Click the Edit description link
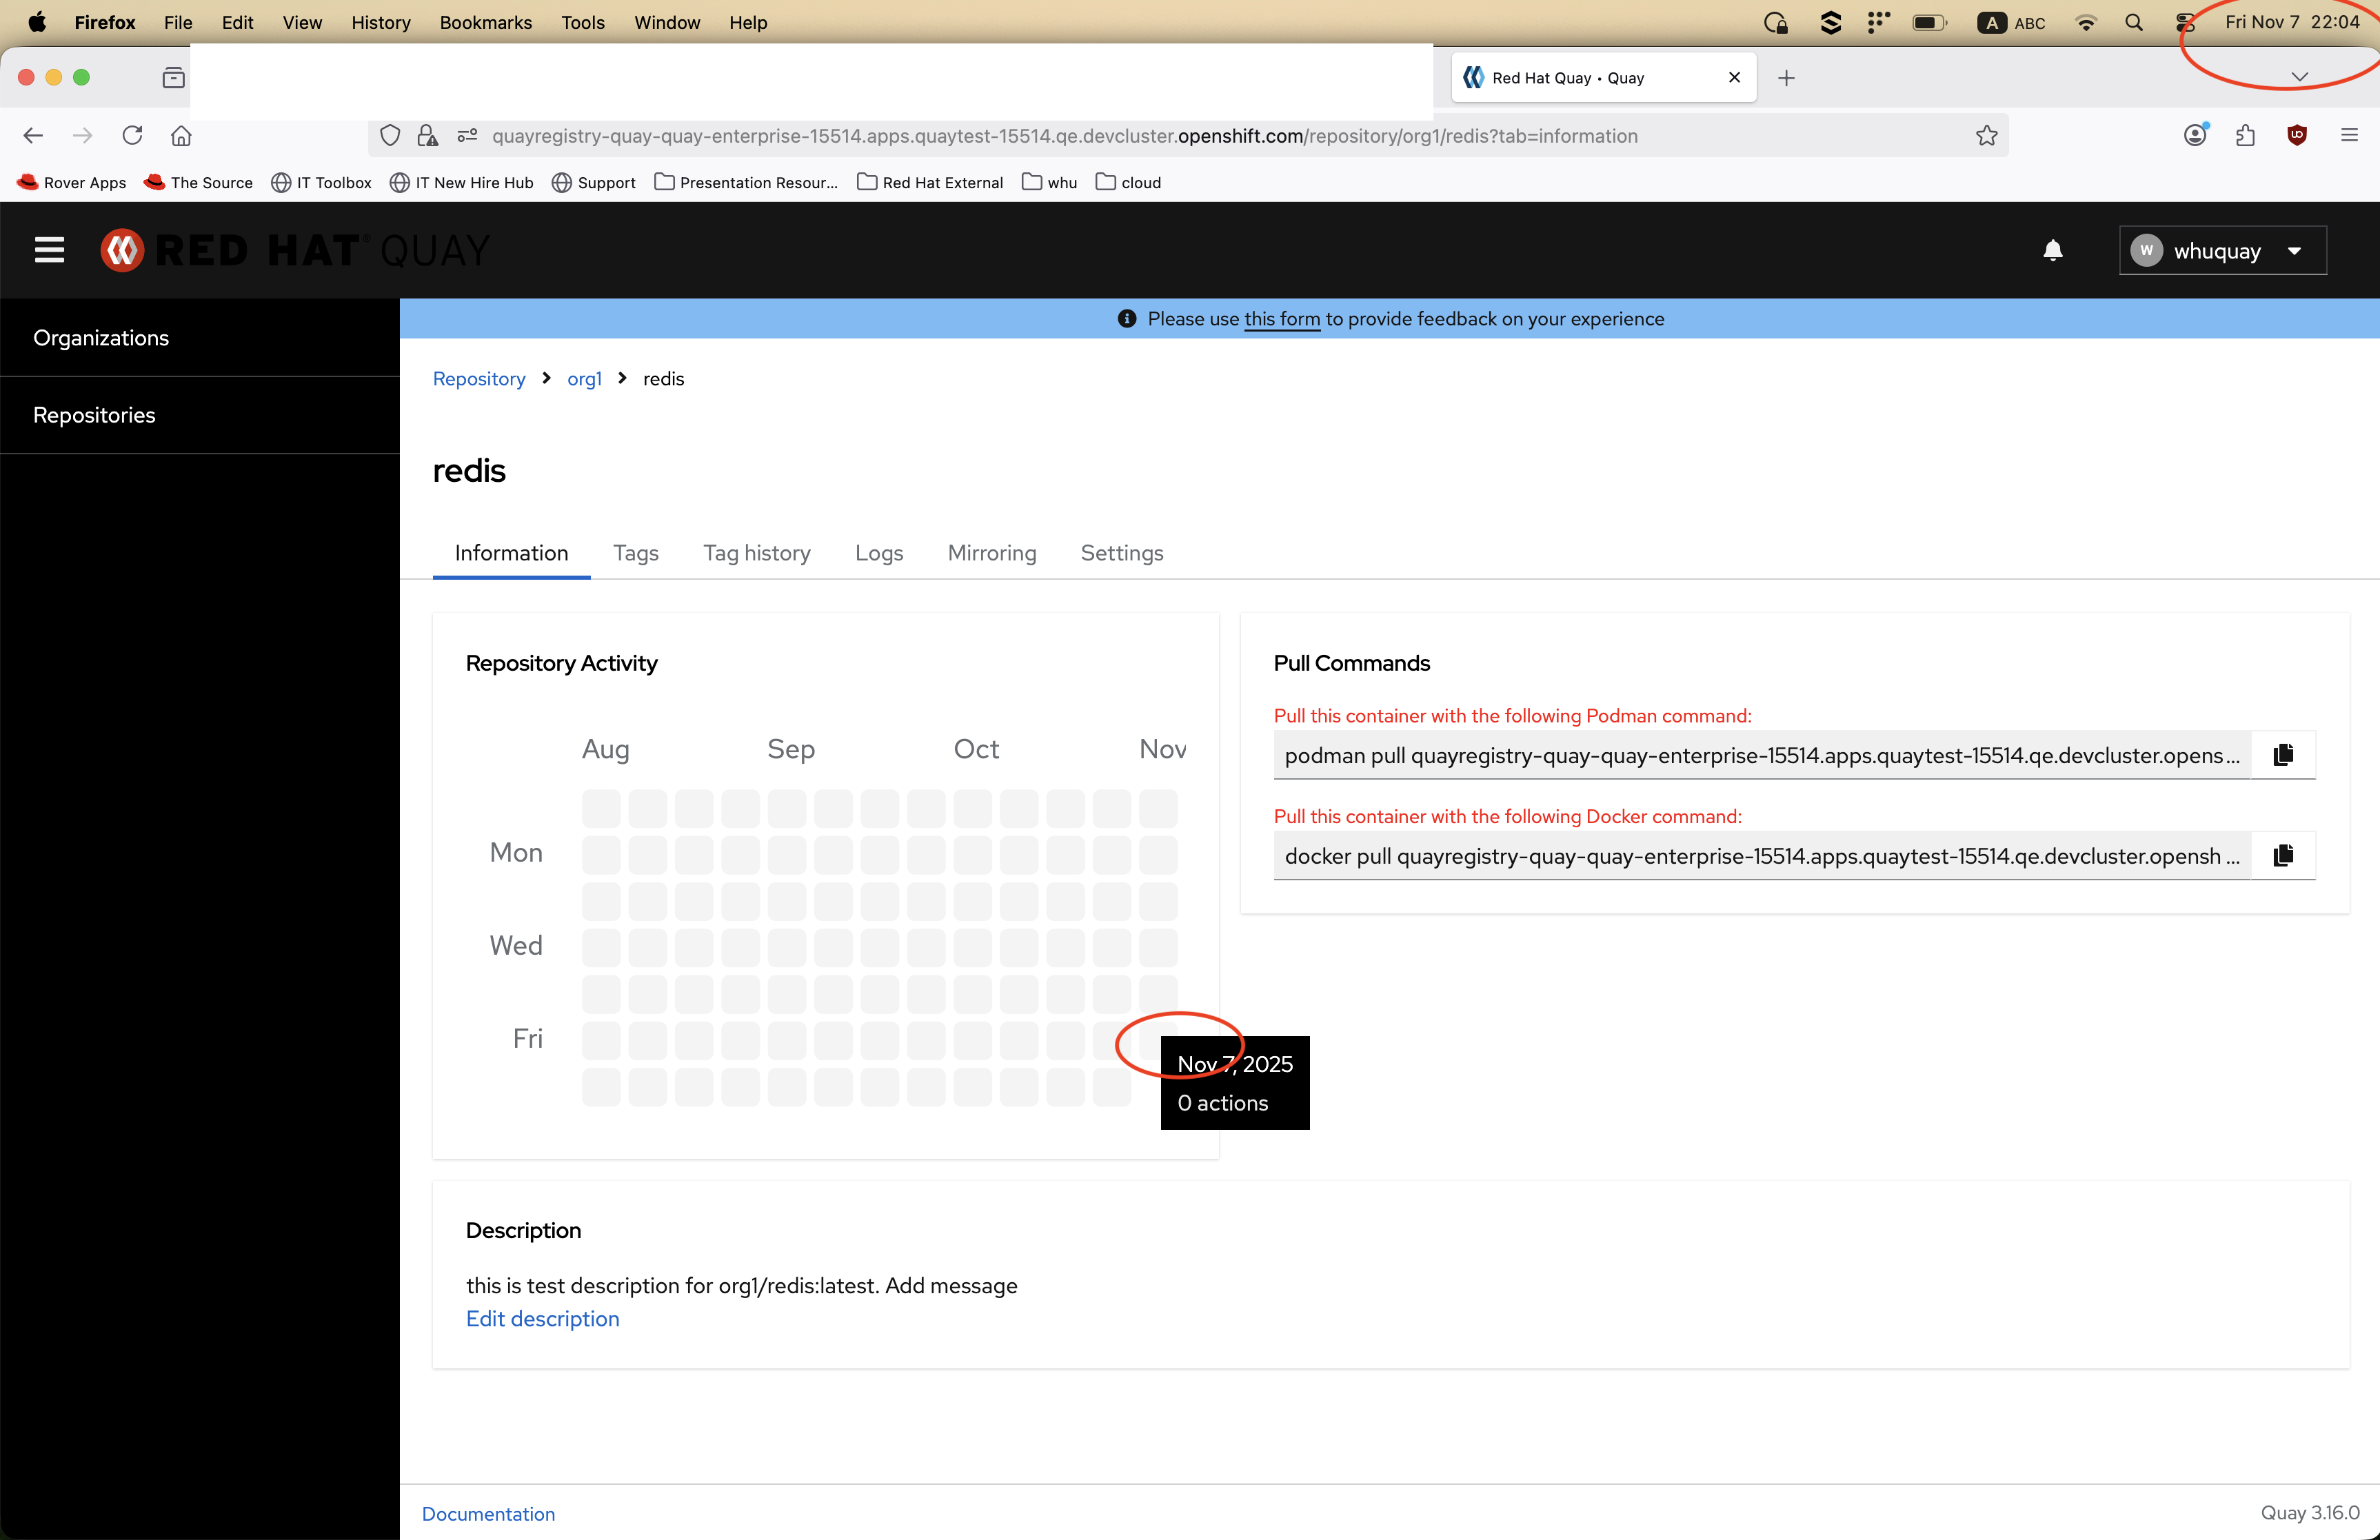 542,1318
